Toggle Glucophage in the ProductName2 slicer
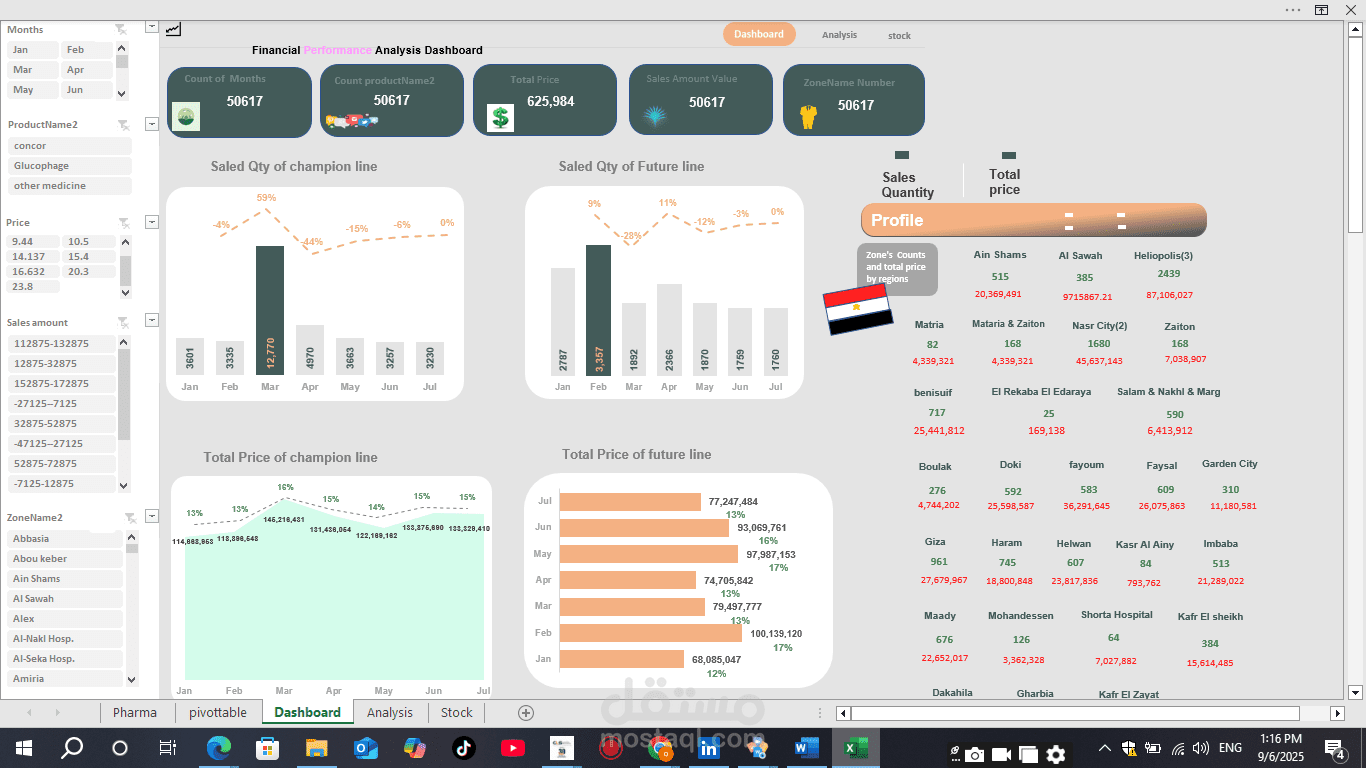Image resolution: width=1366 pixels, height=768 pixels. (70, 166)
